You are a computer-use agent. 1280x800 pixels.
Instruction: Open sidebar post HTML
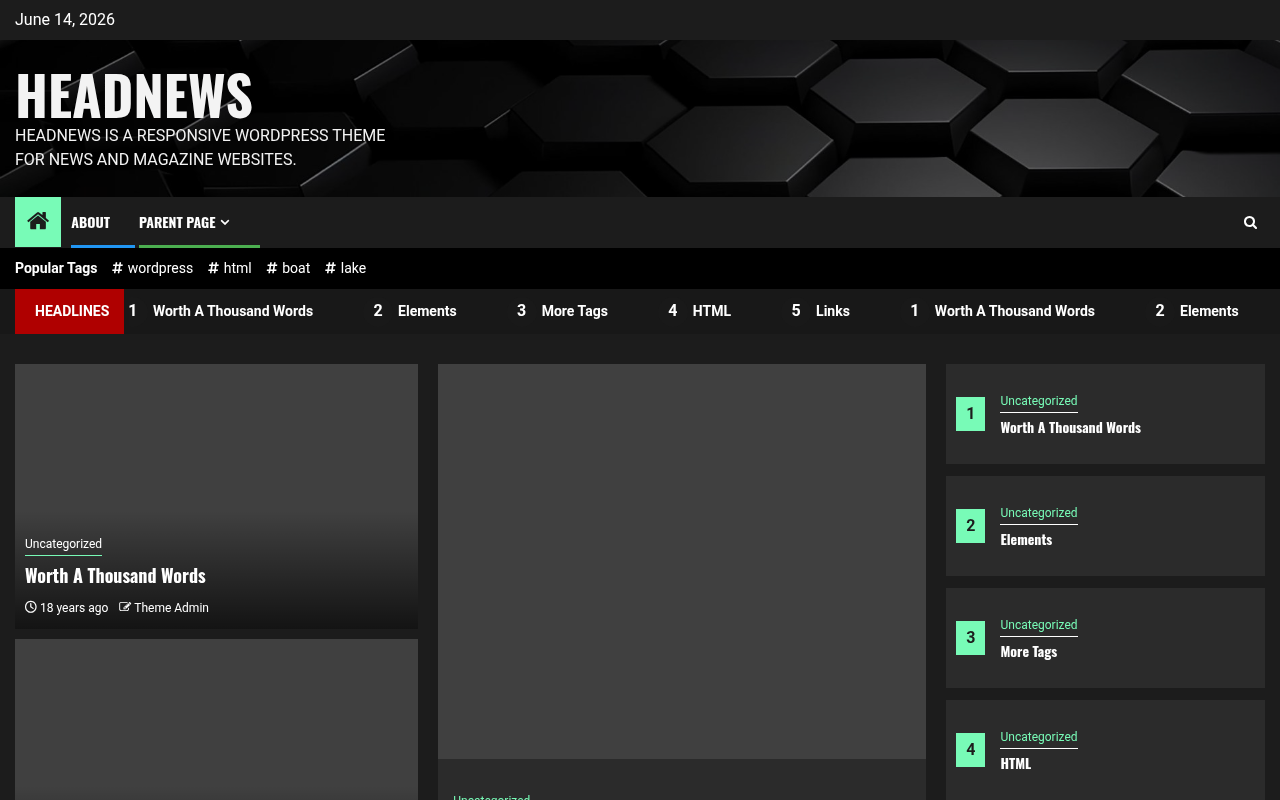1016,764
